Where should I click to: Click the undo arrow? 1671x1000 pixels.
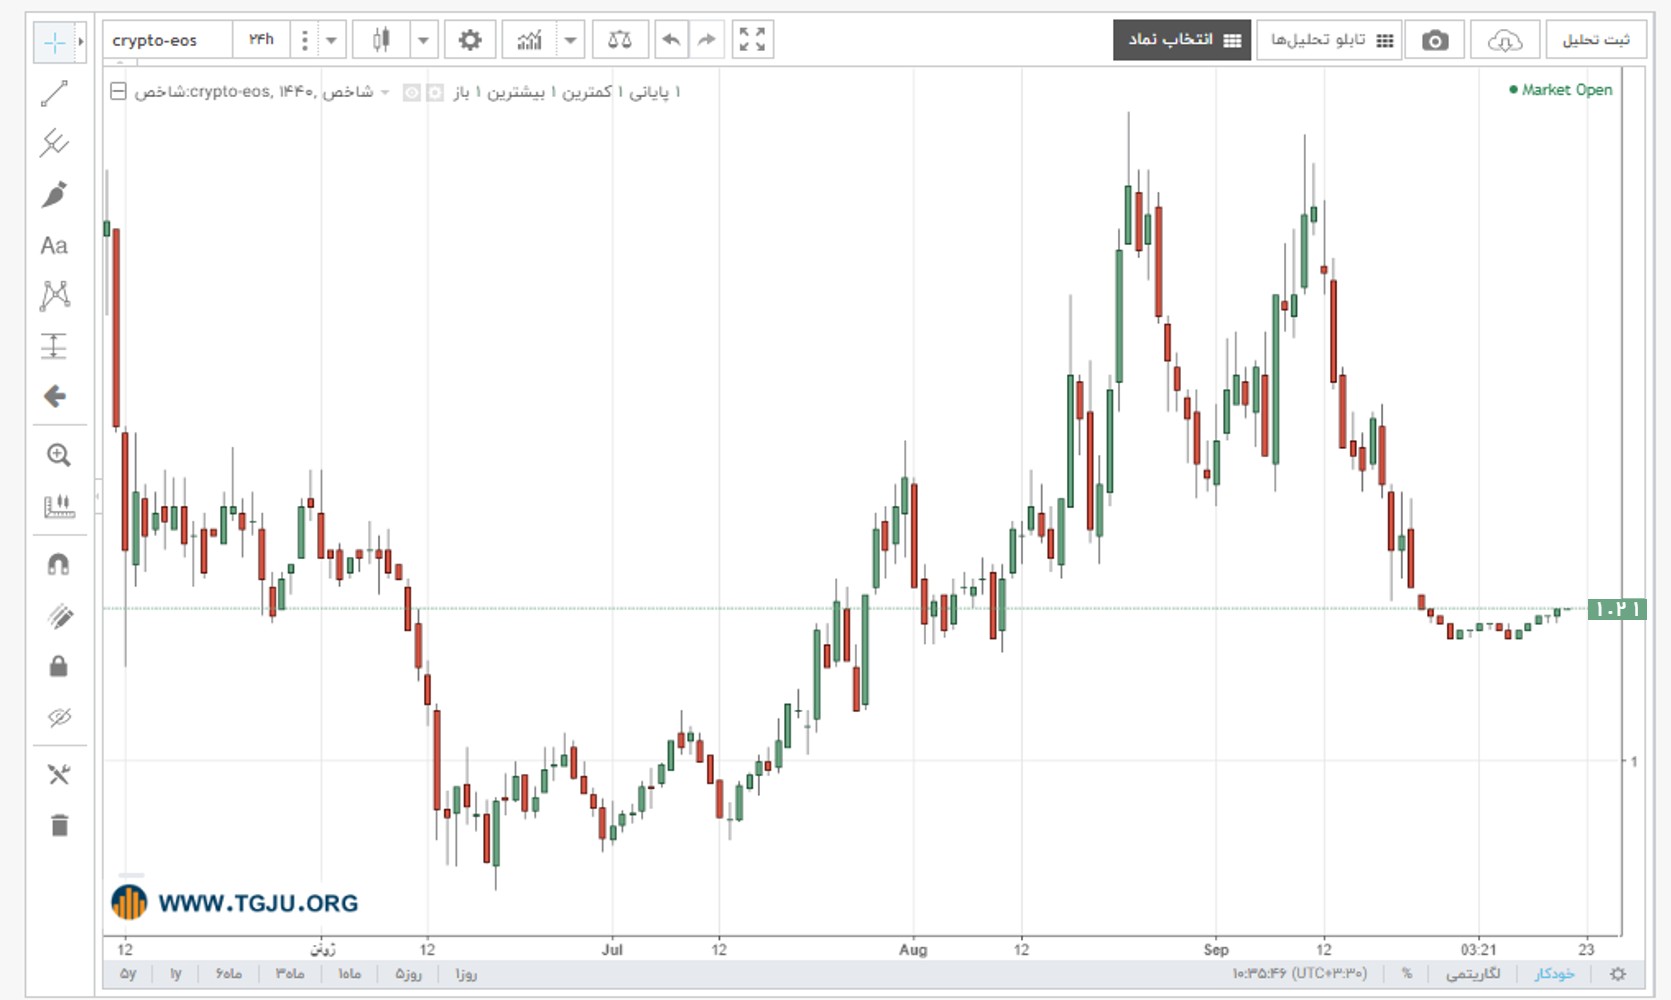click(671, 40)
